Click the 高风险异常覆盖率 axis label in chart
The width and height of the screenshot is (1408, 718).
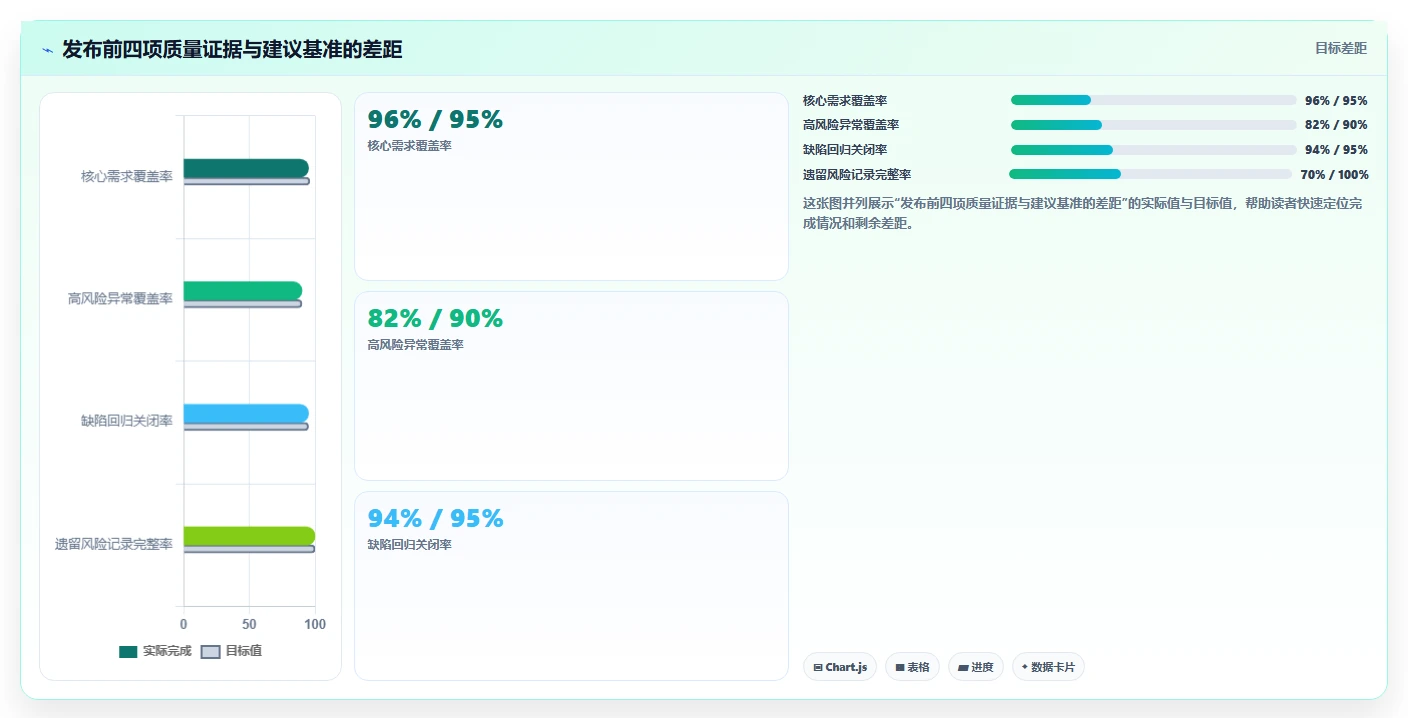click(x=120, y=298)
